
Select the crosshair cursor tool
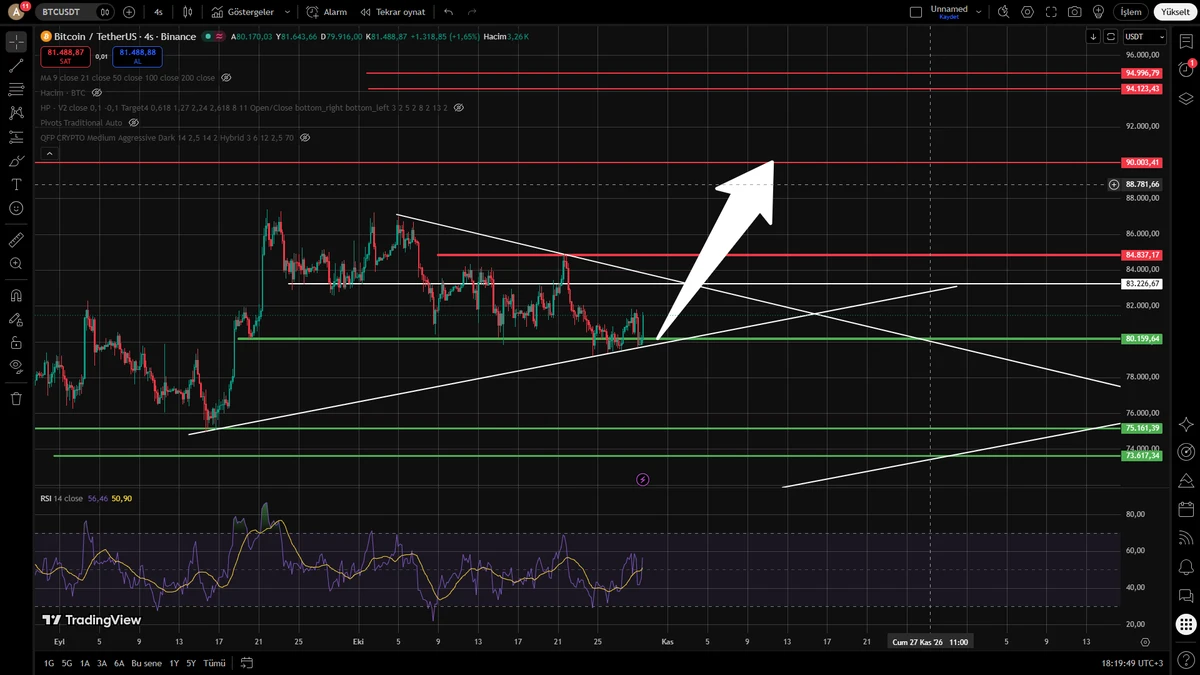click(16, 42)
